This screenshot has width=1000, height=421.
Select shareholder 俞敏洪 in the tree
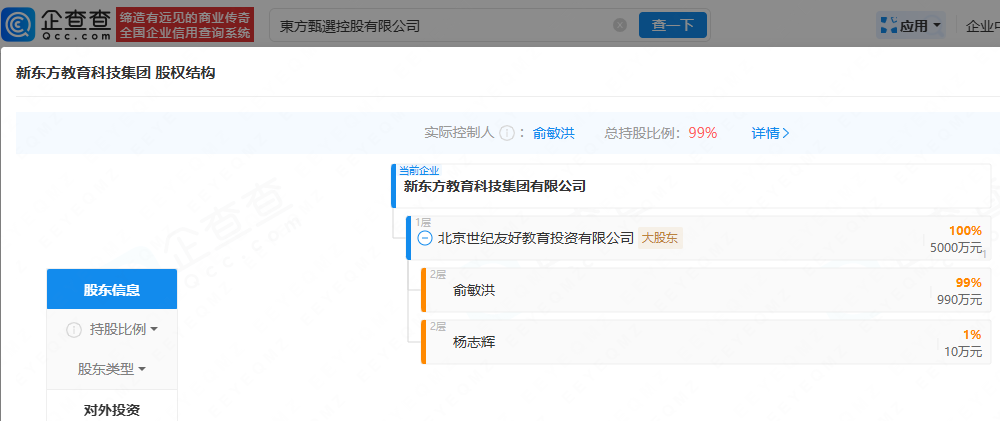click(x=474, y=291)
